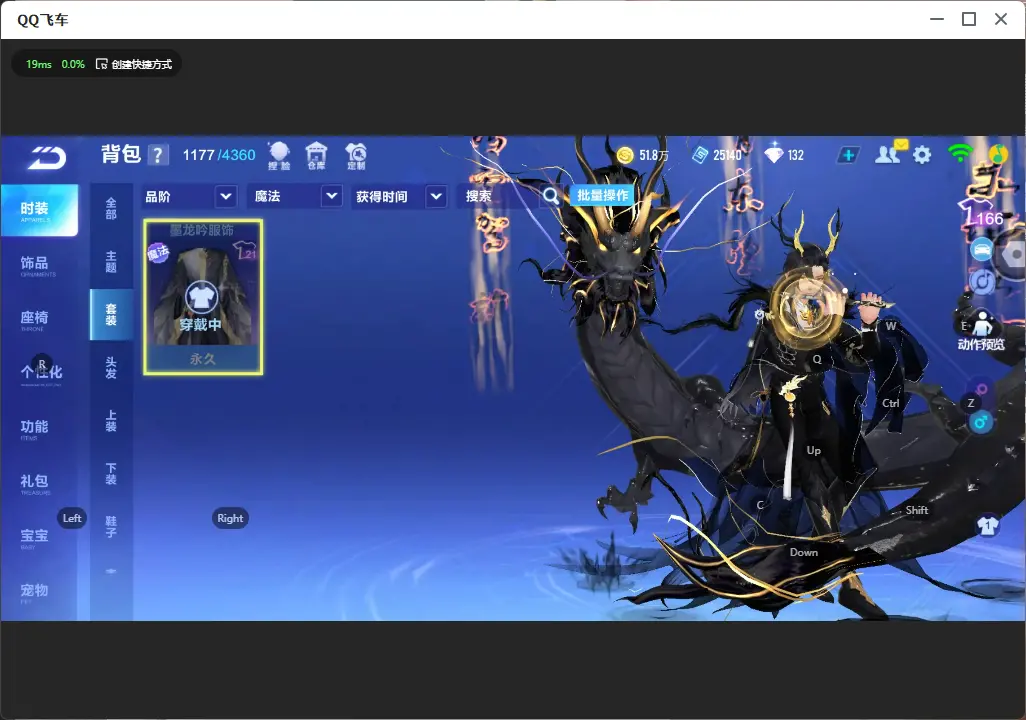Viewport: 1026px width, 720px height.
Task: Click the circular music note icon
Action: click(982, 281)
